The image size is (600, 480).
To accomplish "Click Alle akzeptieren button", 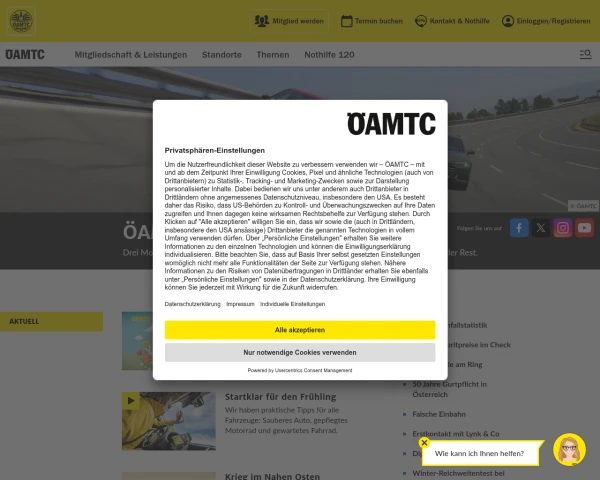I will (300, 330).
